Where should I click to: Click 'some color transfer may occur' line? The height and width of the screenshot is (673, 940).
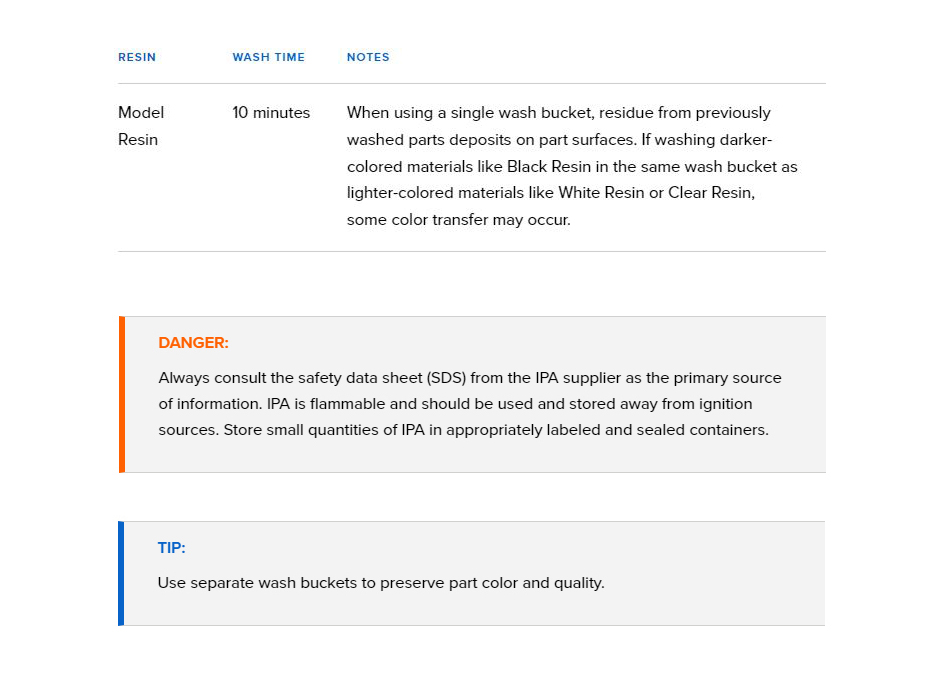click(458, 220)
